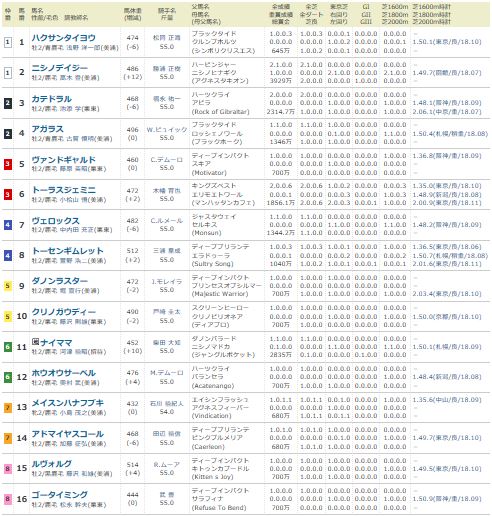Image resolution: width=492 pixels, height=516 pixels.
Task: Click the red frame 3 box beside ヴァンドギャルド
Action: 8,164
